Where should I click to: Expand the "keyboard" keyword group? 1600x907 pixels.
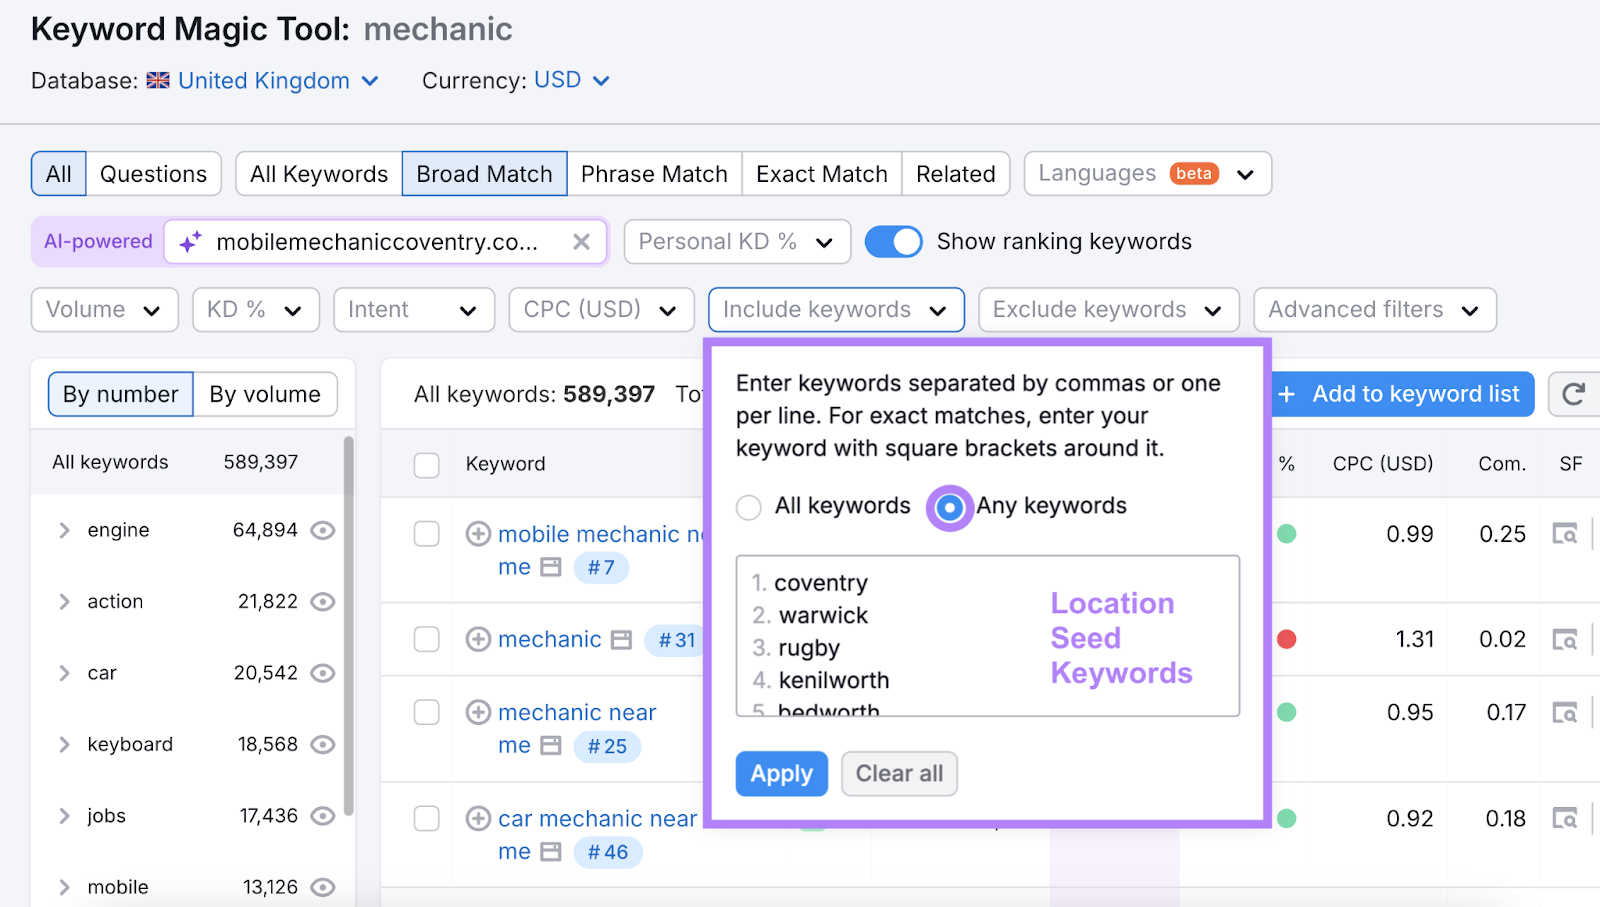pos(64,744)
